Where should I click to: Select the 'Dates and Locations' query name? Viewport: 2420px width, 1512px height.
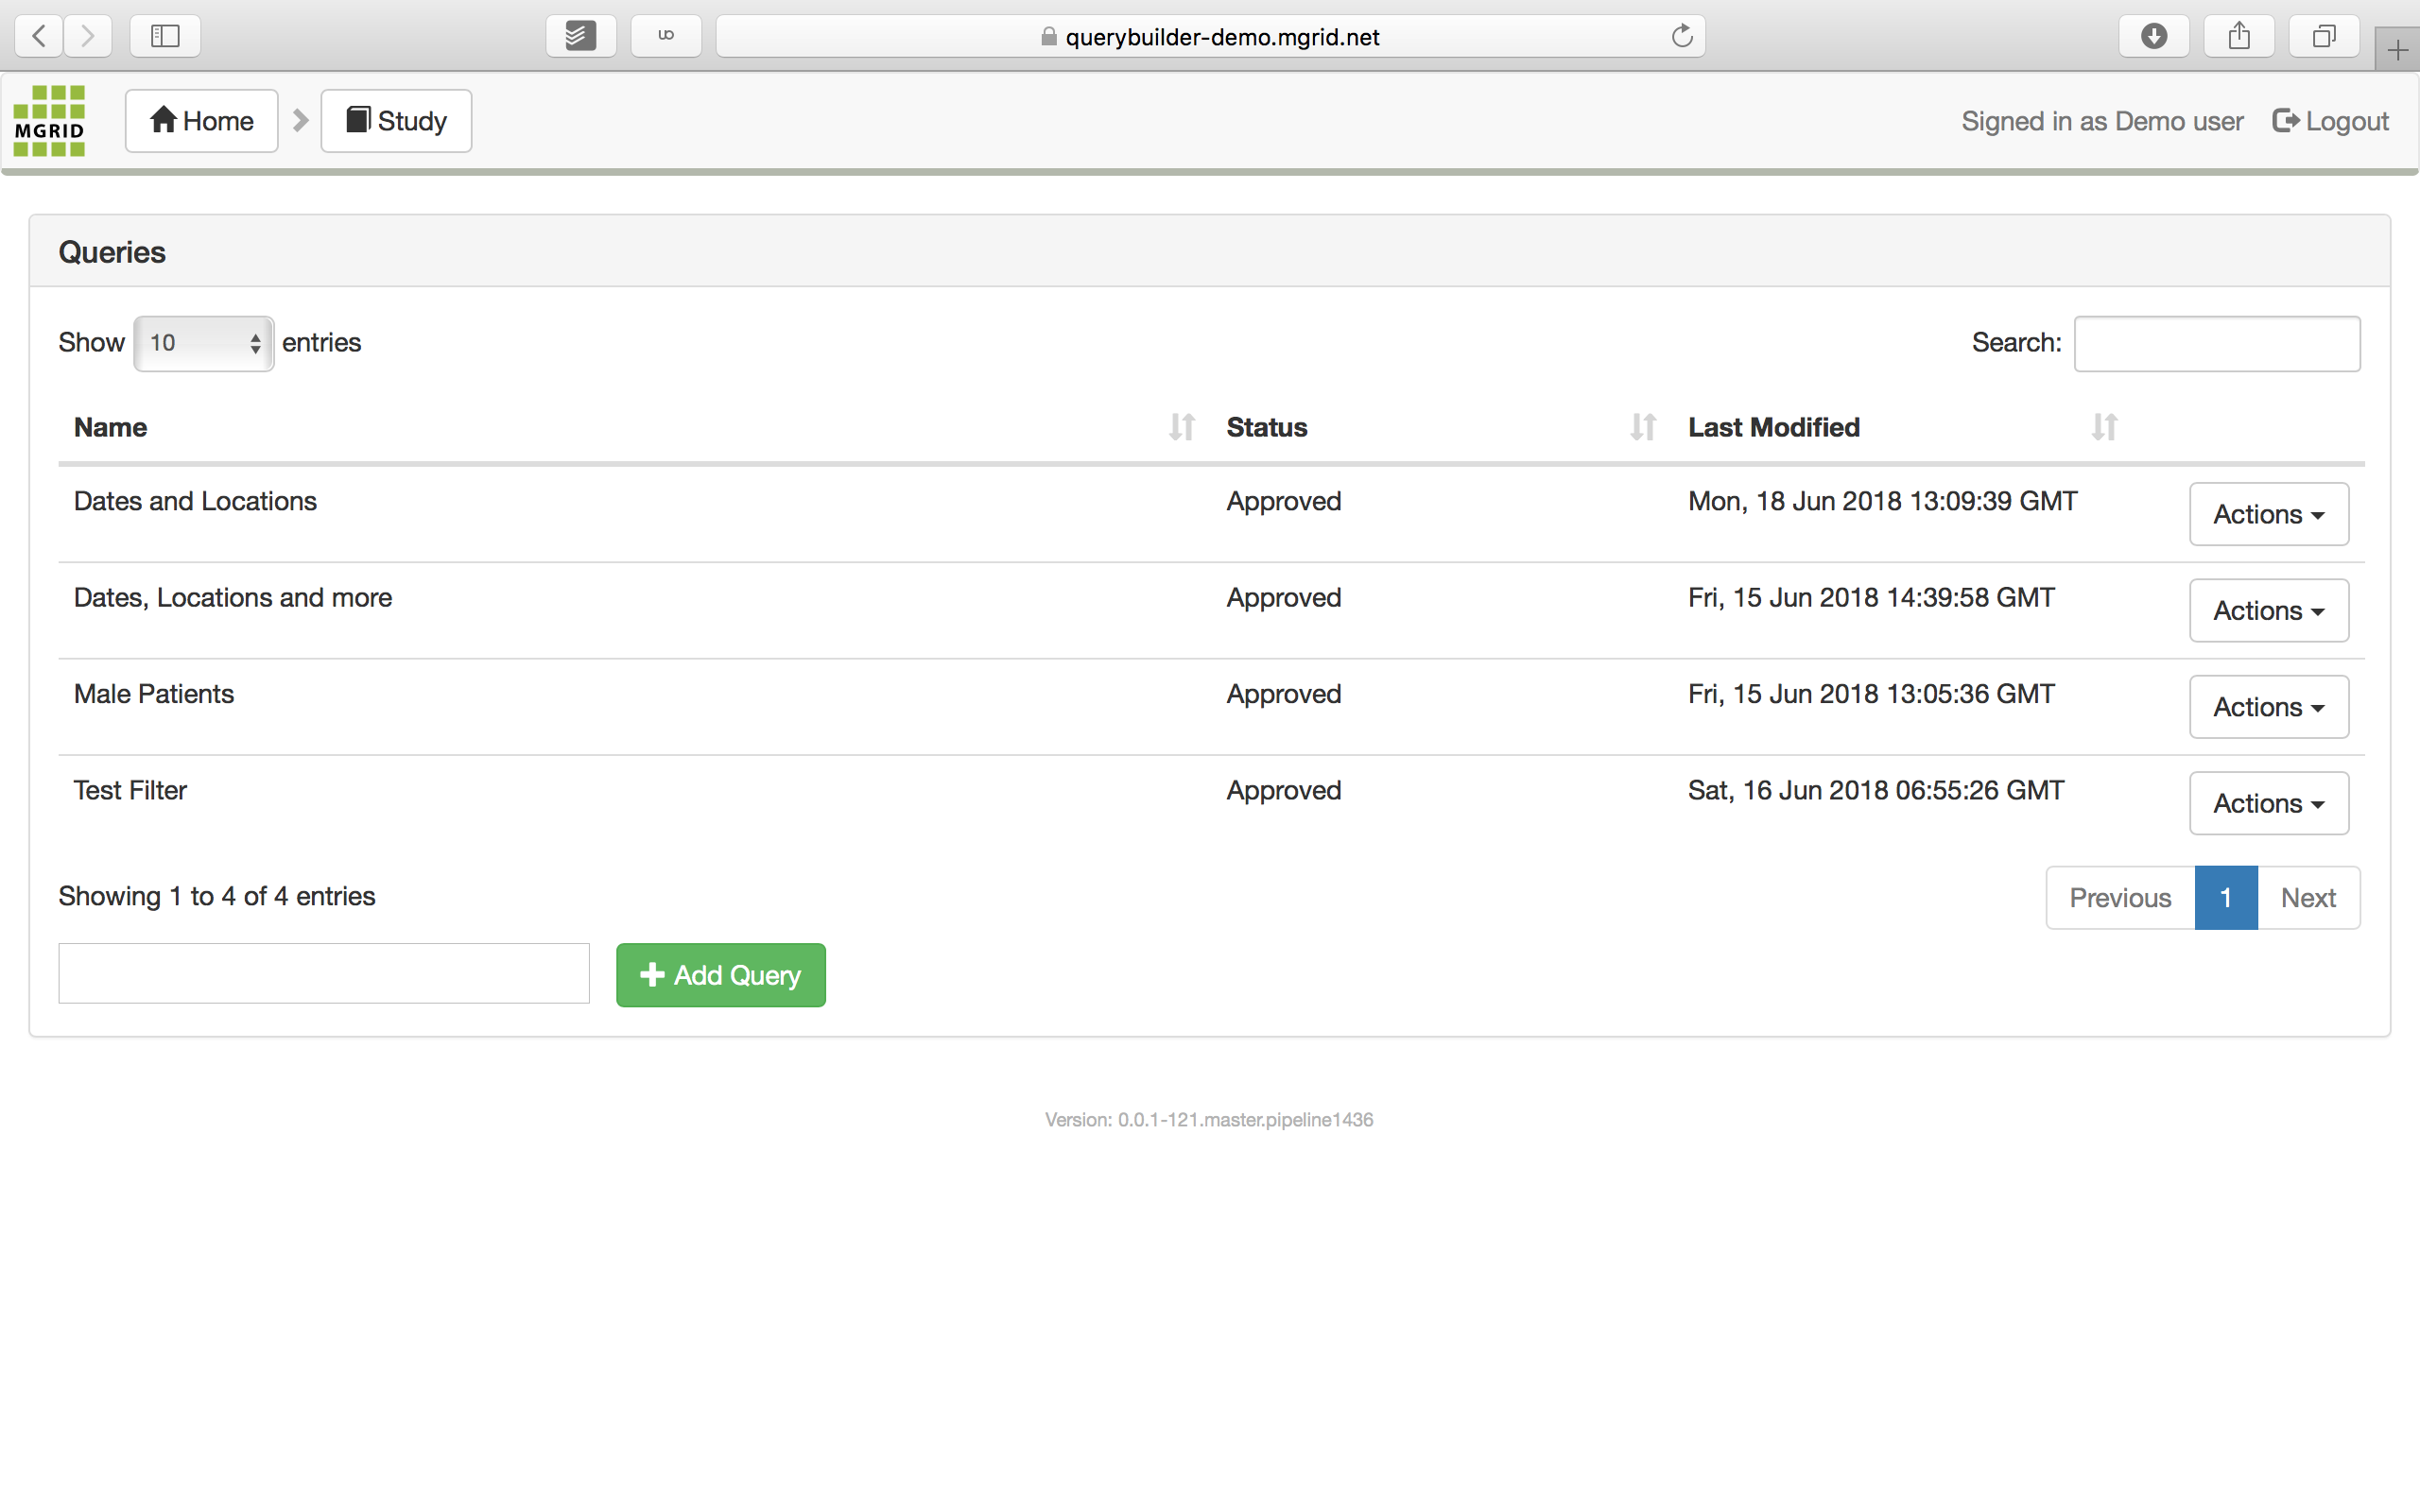point(195,501)
